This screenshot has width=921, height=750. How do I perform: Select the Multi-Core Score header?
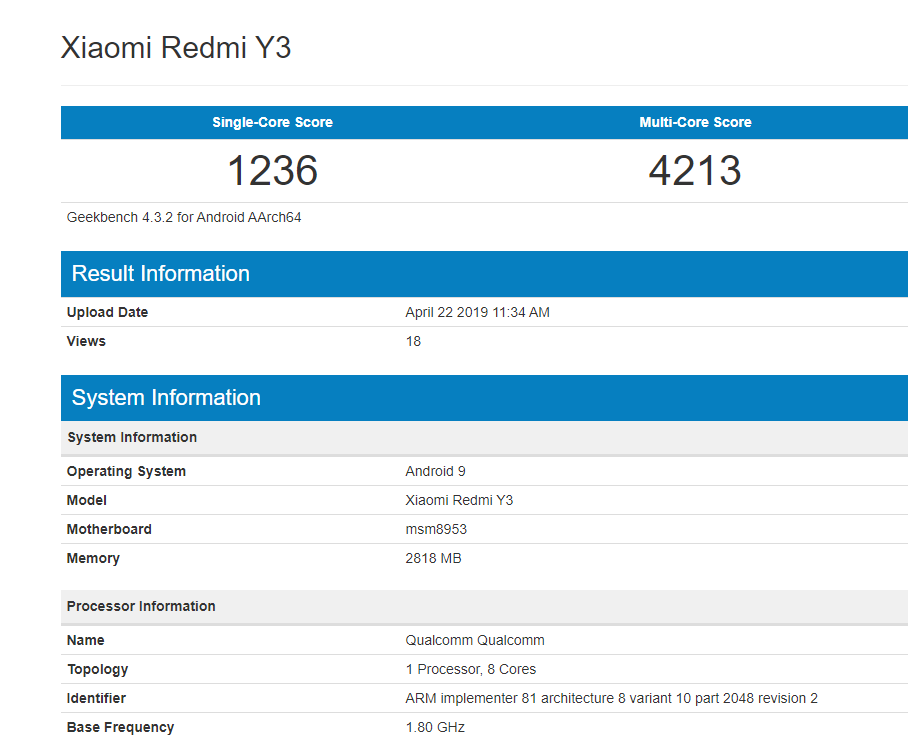point(695,122)
